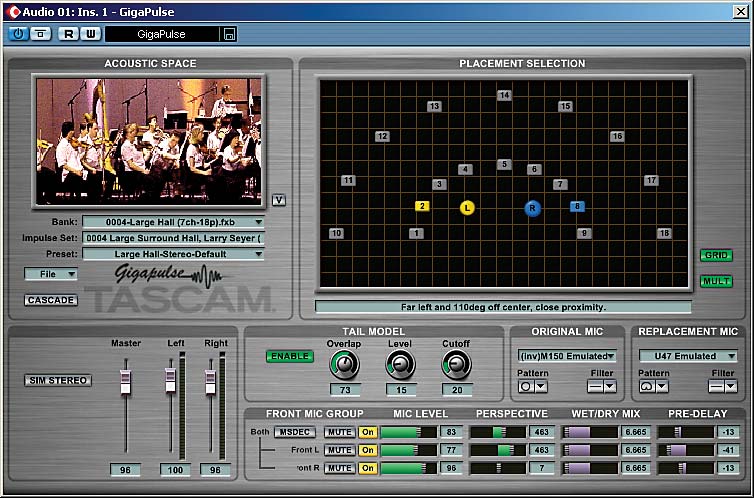Click the MSDEC button

[295, 432]
